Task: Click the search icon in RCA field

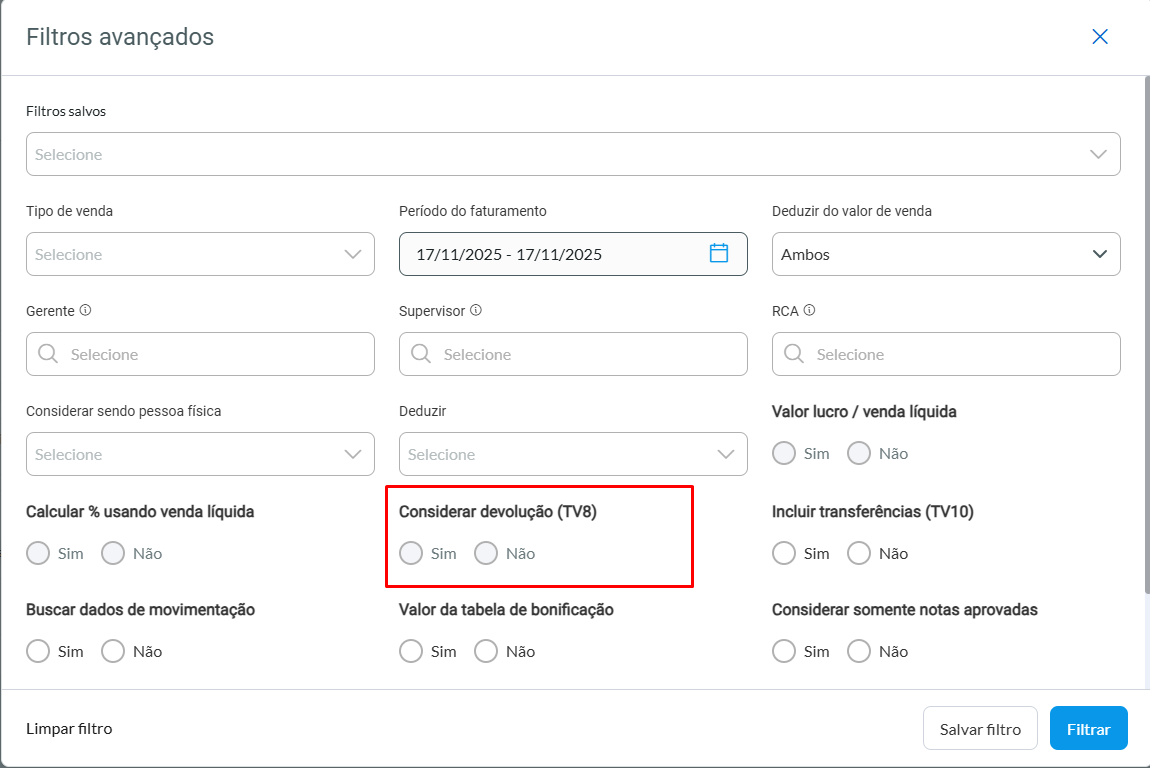Action: coord(794,354)
